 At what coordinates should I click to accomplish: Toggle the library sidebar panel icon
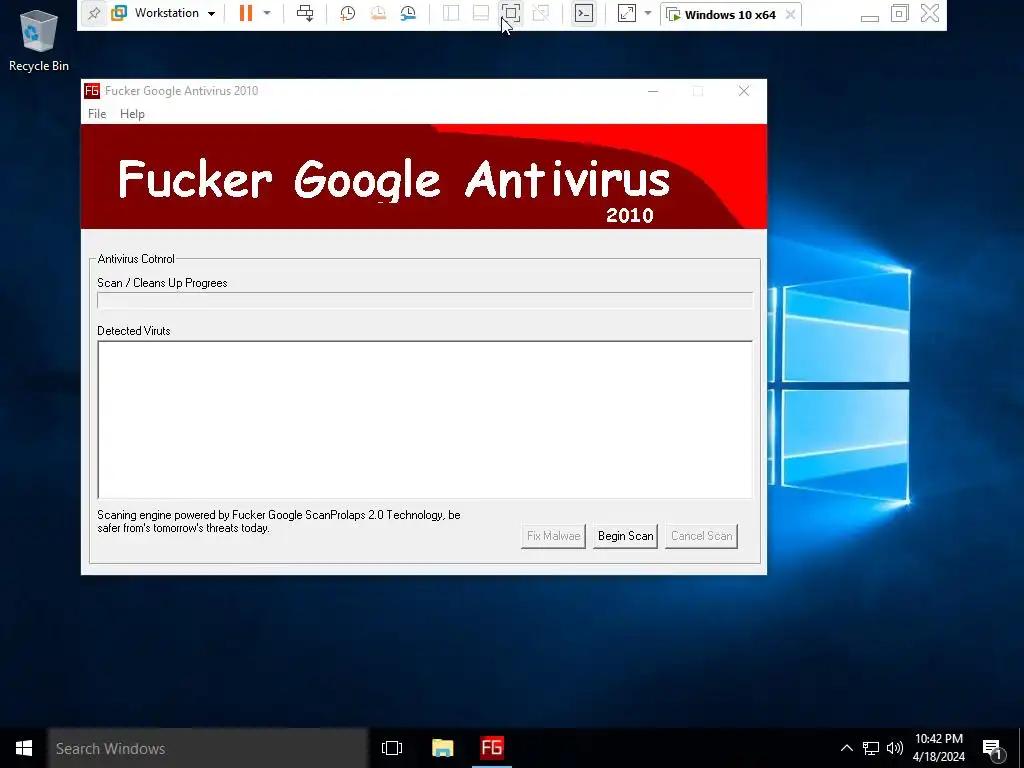tap(451, 13)
